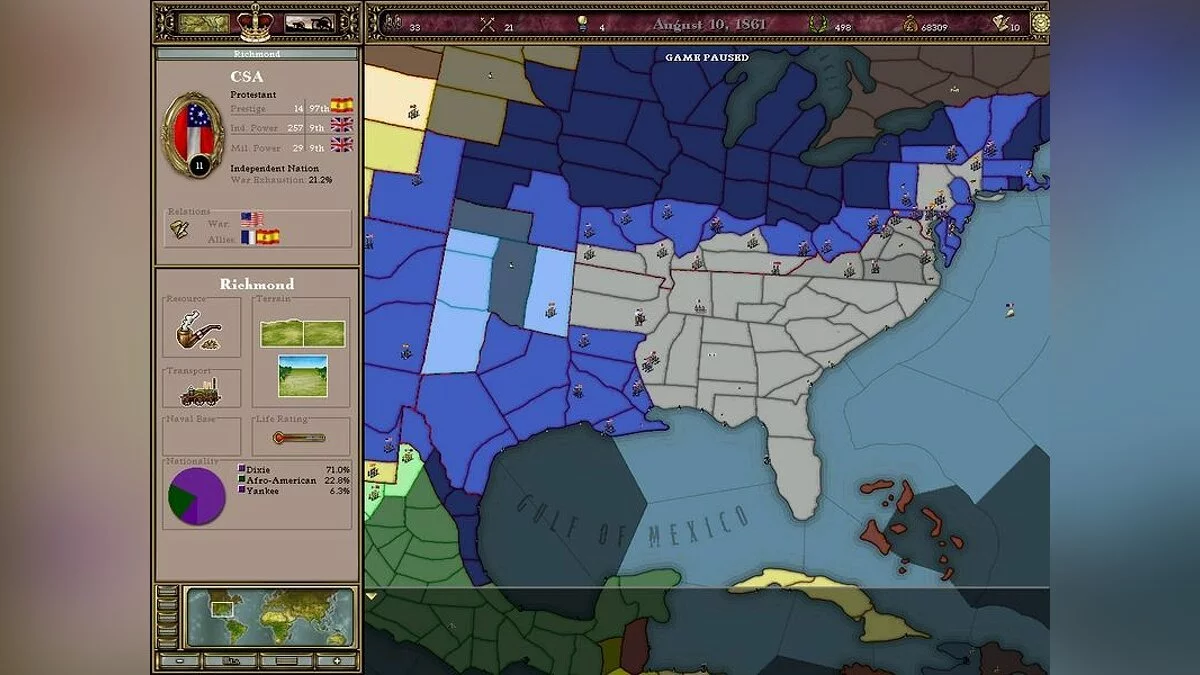1200x675 pixels.
Task: Select the fourth map mode button beside the minimap
Action: pos(168,630)
